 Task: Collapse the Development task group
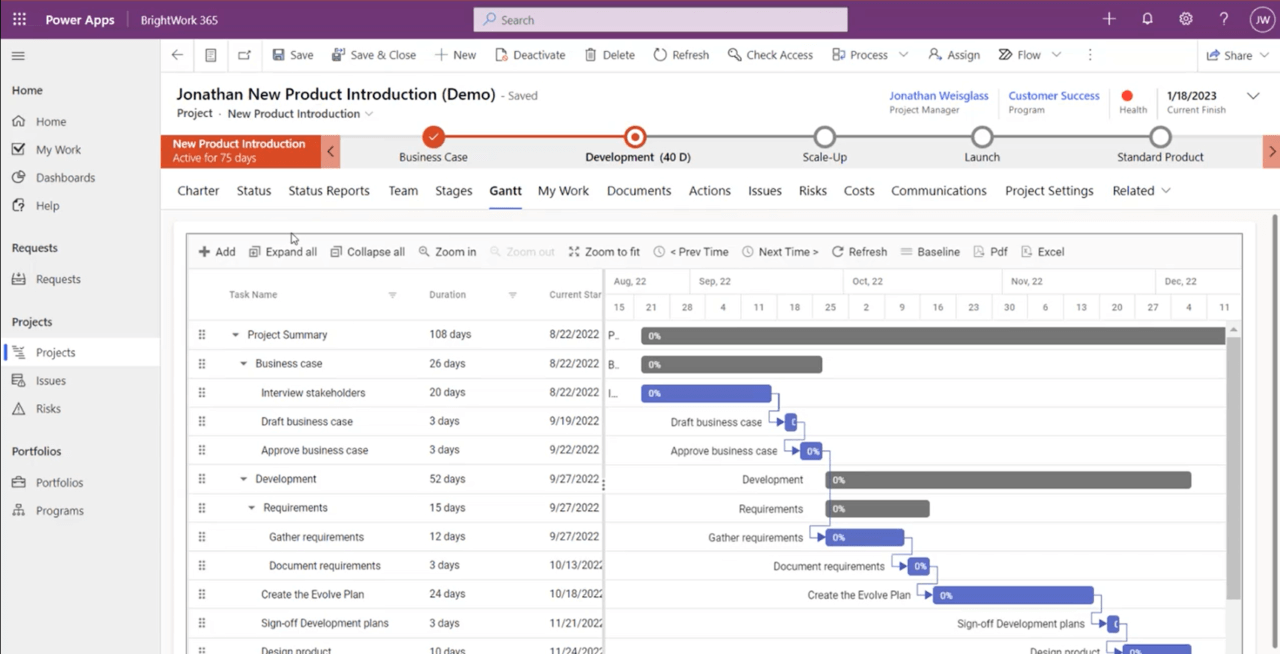tap(244, 479)
